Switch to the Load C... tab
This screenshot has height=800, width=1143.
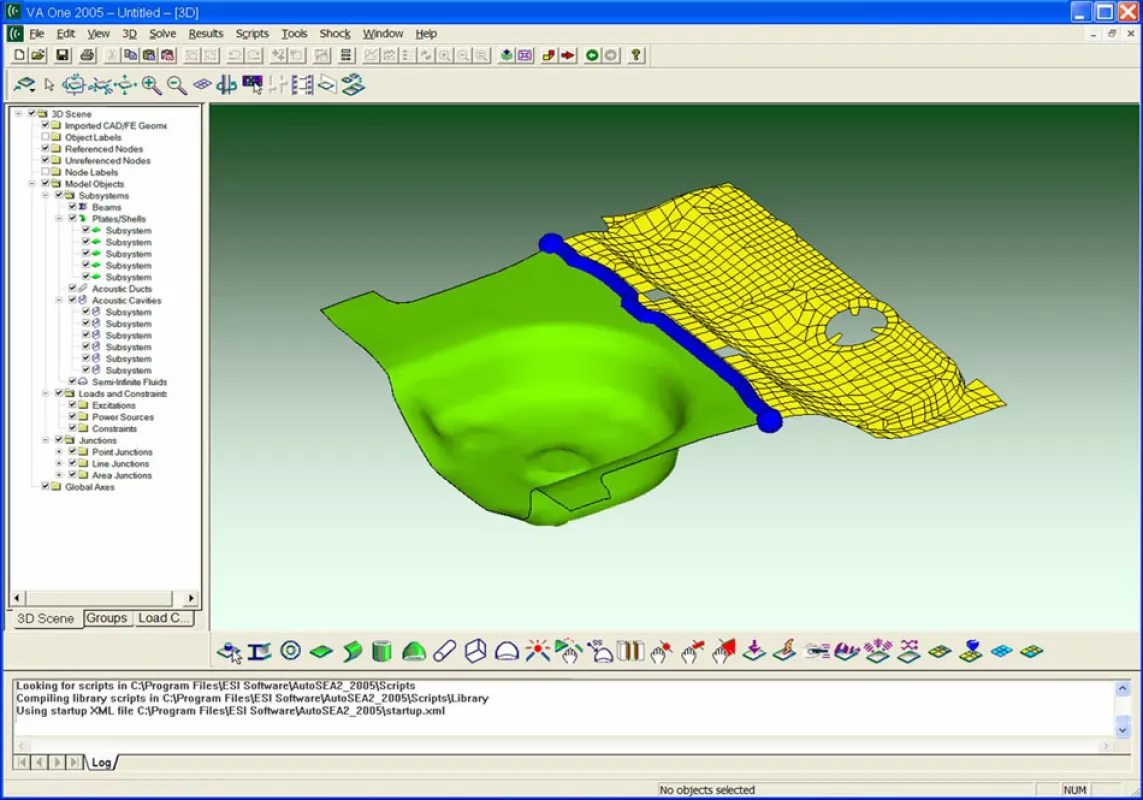coord(163,618)
